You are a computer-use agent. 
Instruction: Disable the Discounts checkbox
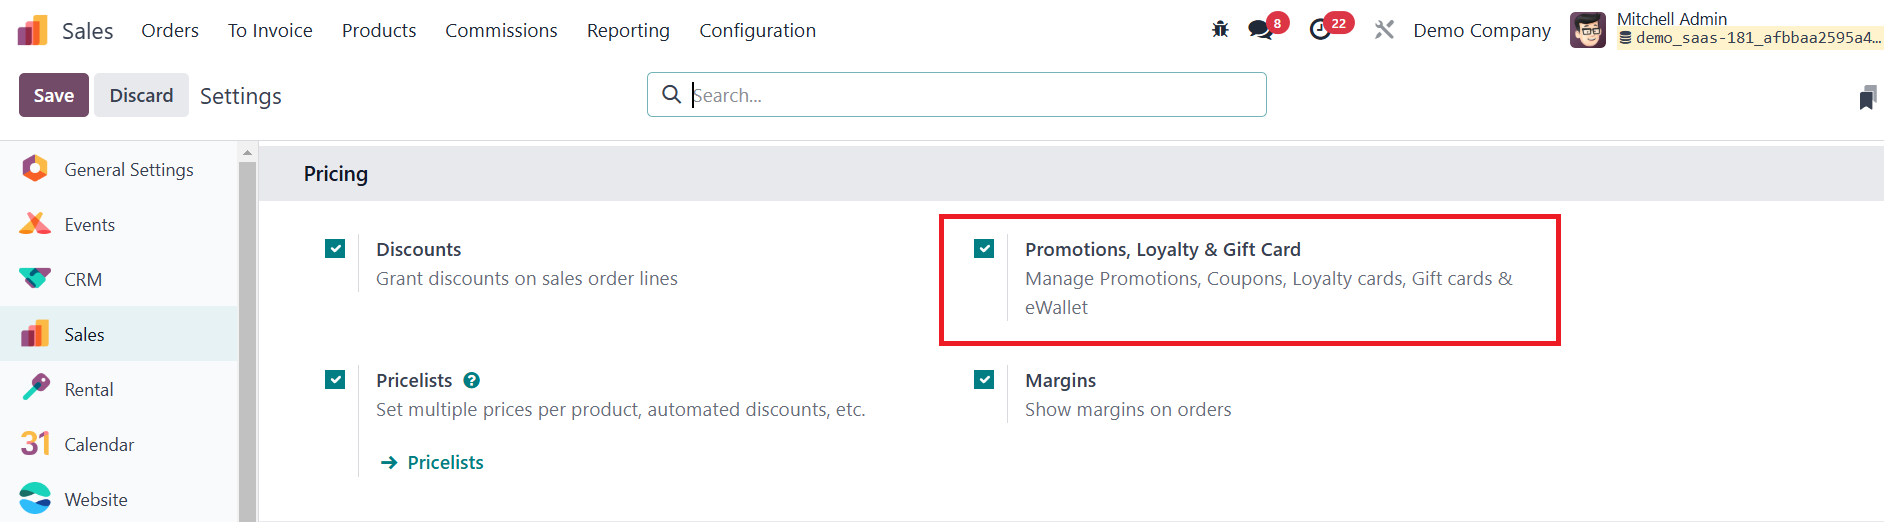point(335,248)
